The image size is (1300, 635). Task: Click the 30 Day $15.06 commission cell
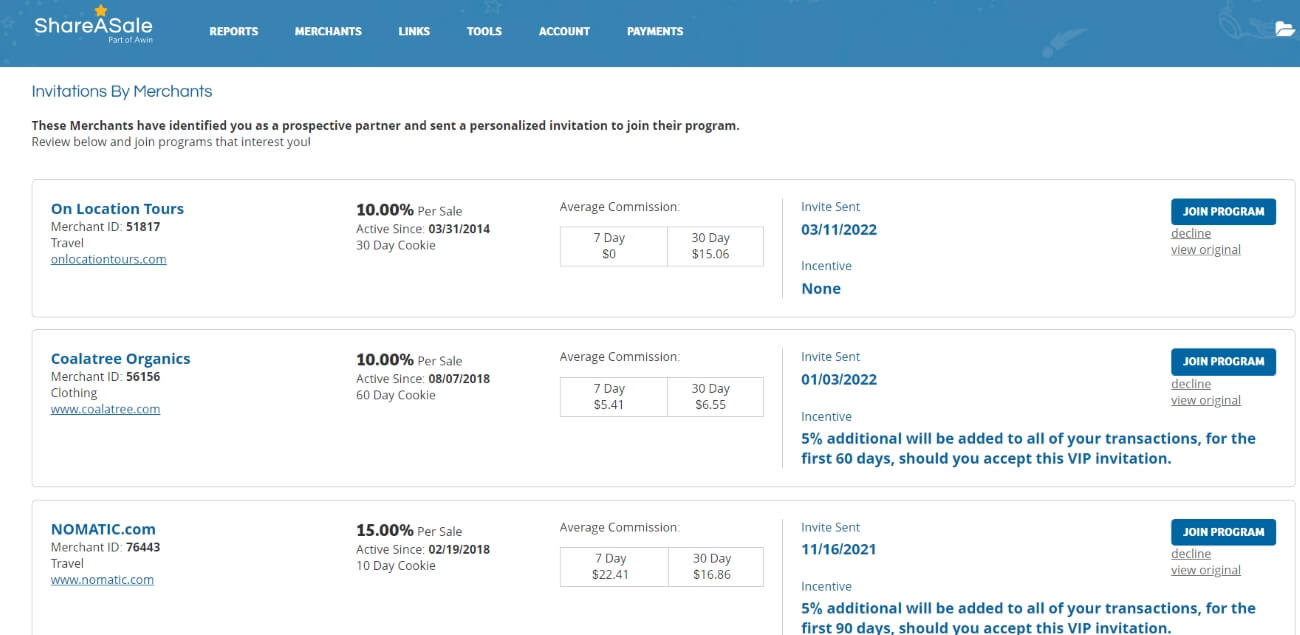click(x=715, y=246)
